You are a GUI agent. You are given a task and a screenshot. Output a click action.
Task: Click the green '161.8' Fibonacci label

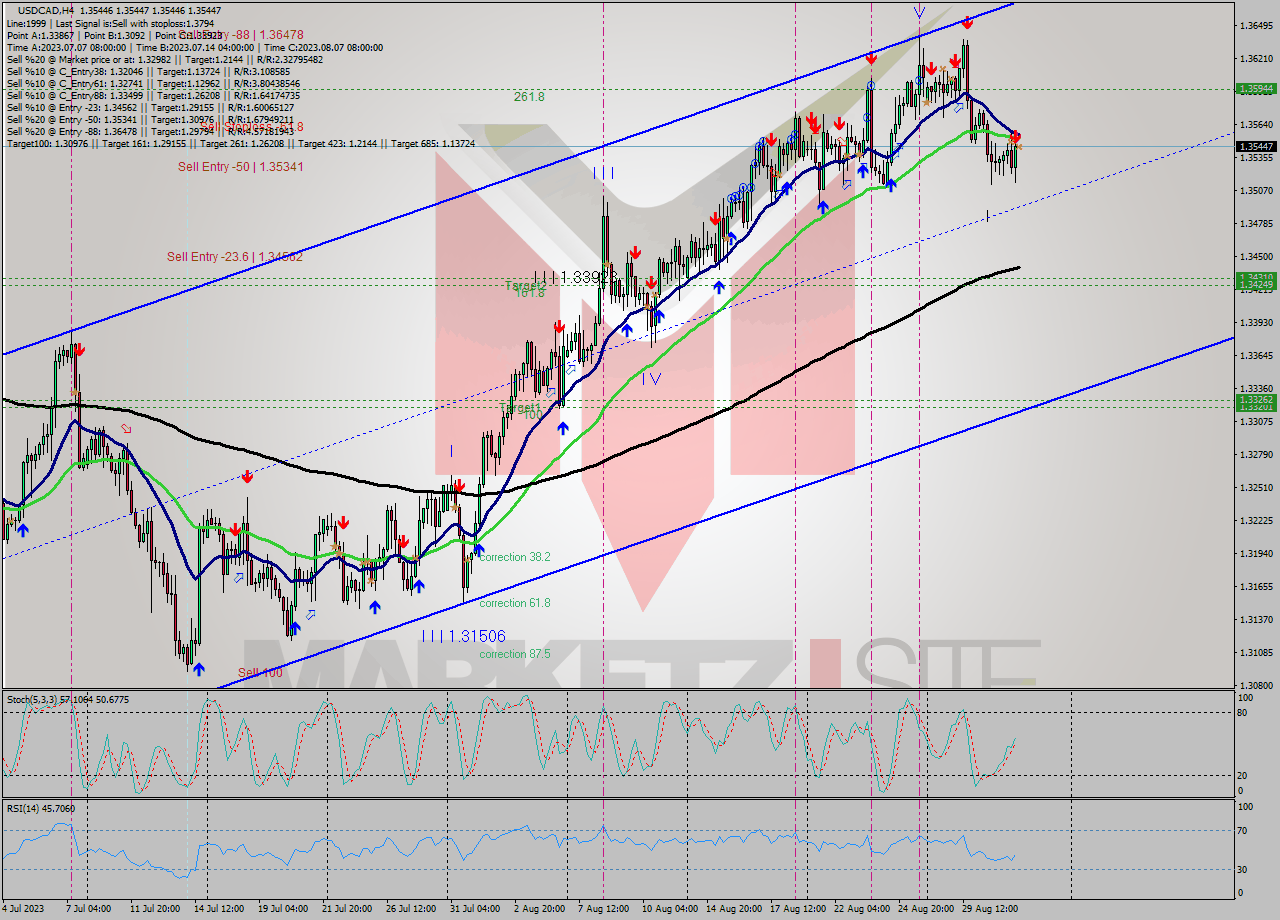click(529, 292)
